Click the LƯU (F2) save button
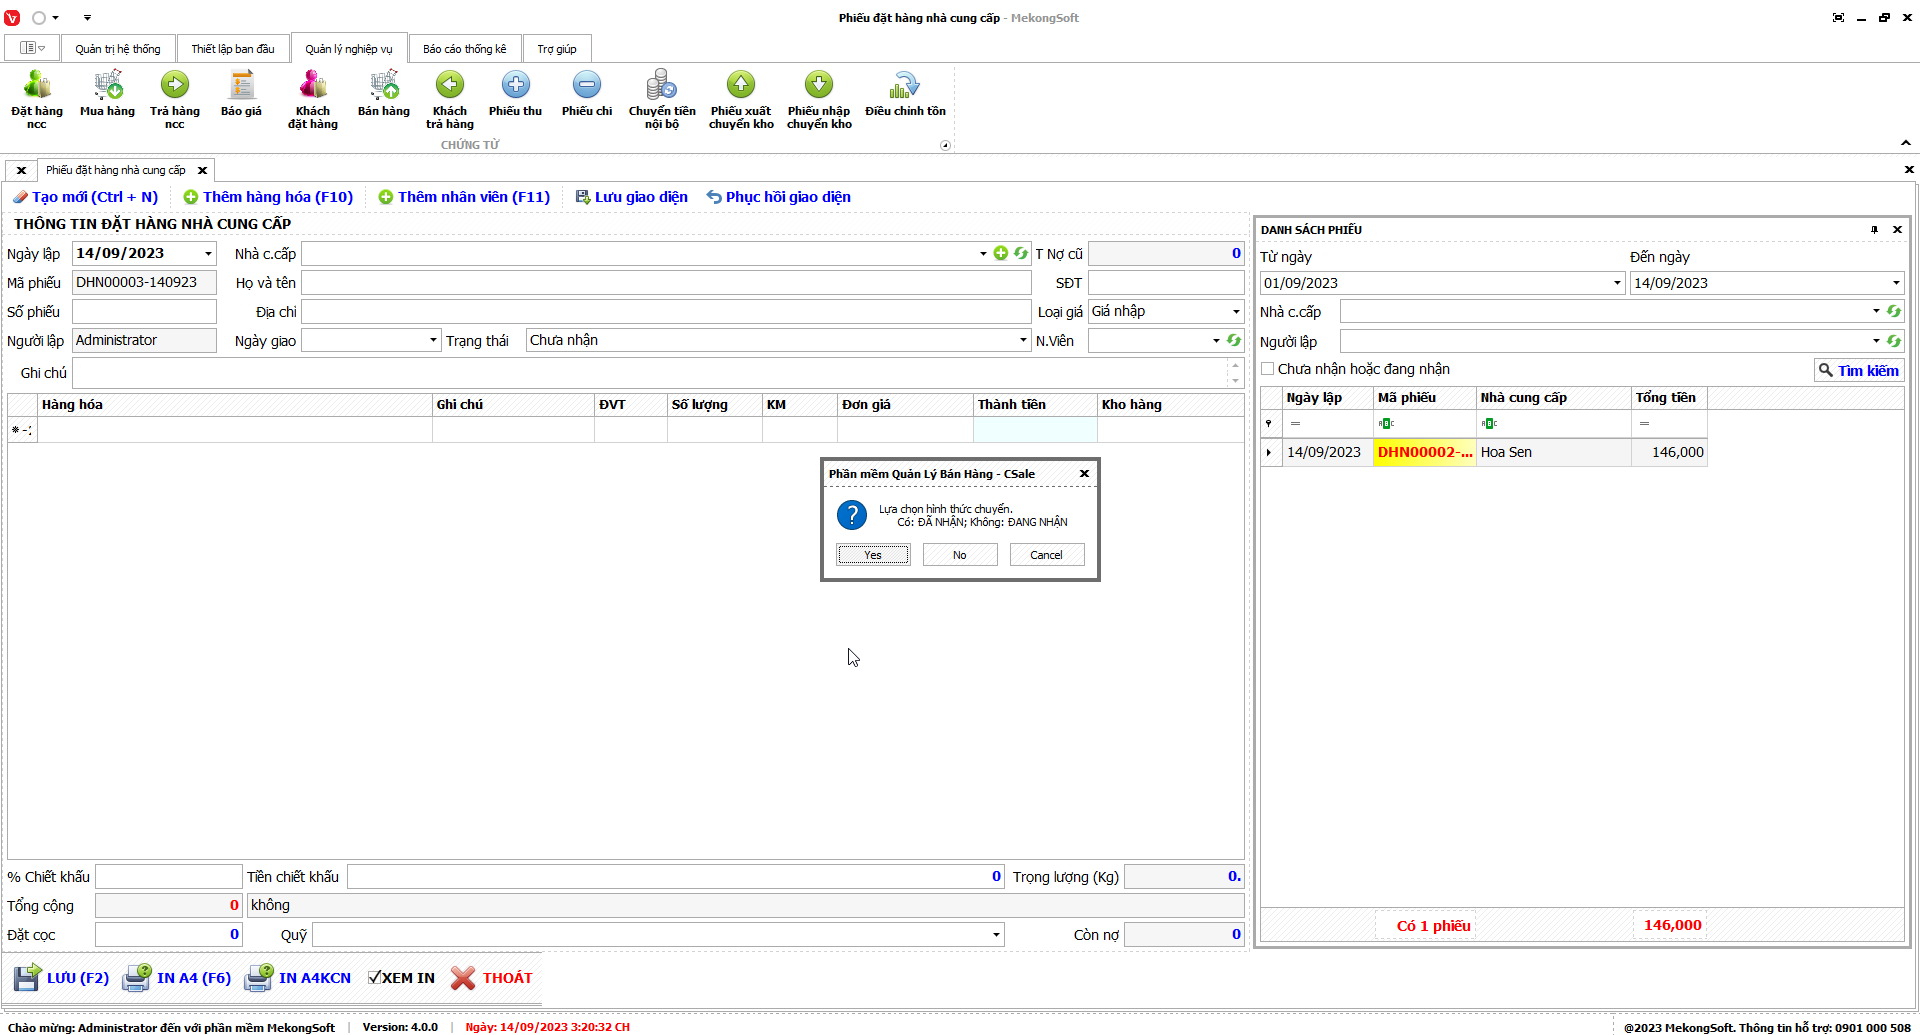The image size is (1920, 1035). [62, 978]
